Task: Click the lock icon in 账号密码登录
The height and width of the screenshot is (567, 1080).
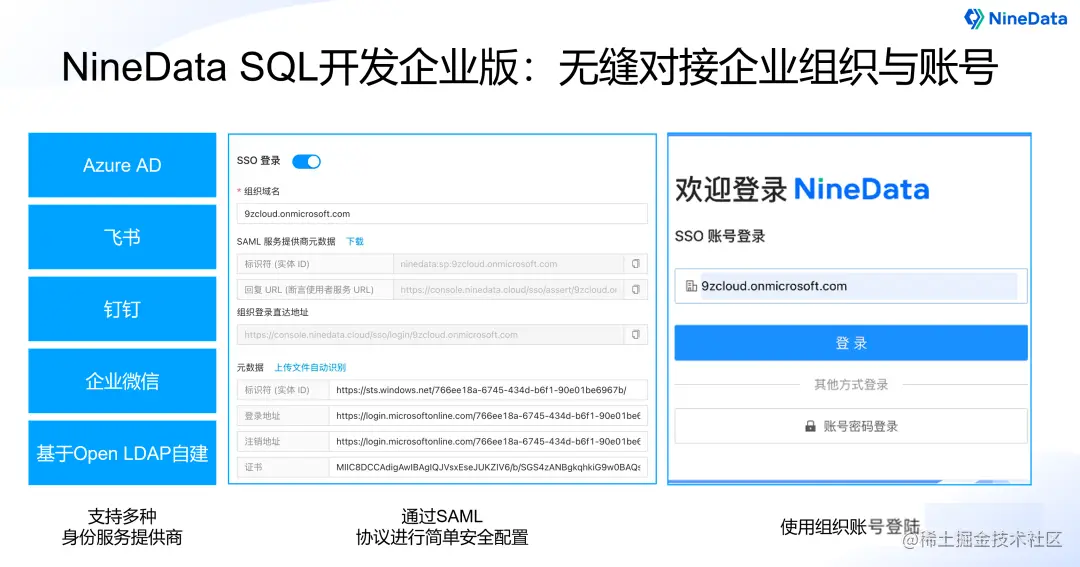Action: pyautogui.click(x=810, y=426)
